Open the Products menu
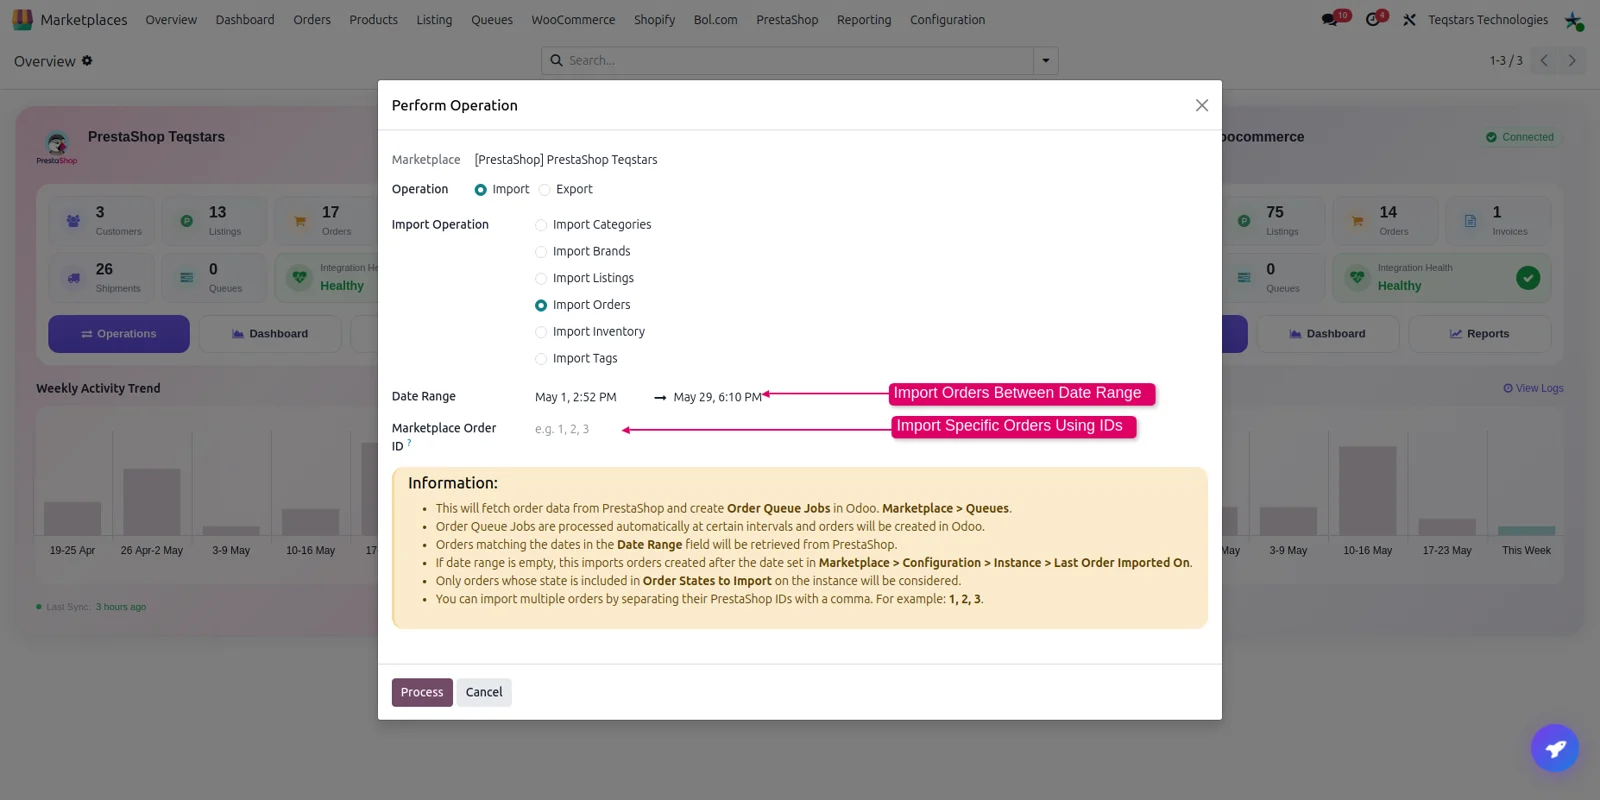 point(373,20)
